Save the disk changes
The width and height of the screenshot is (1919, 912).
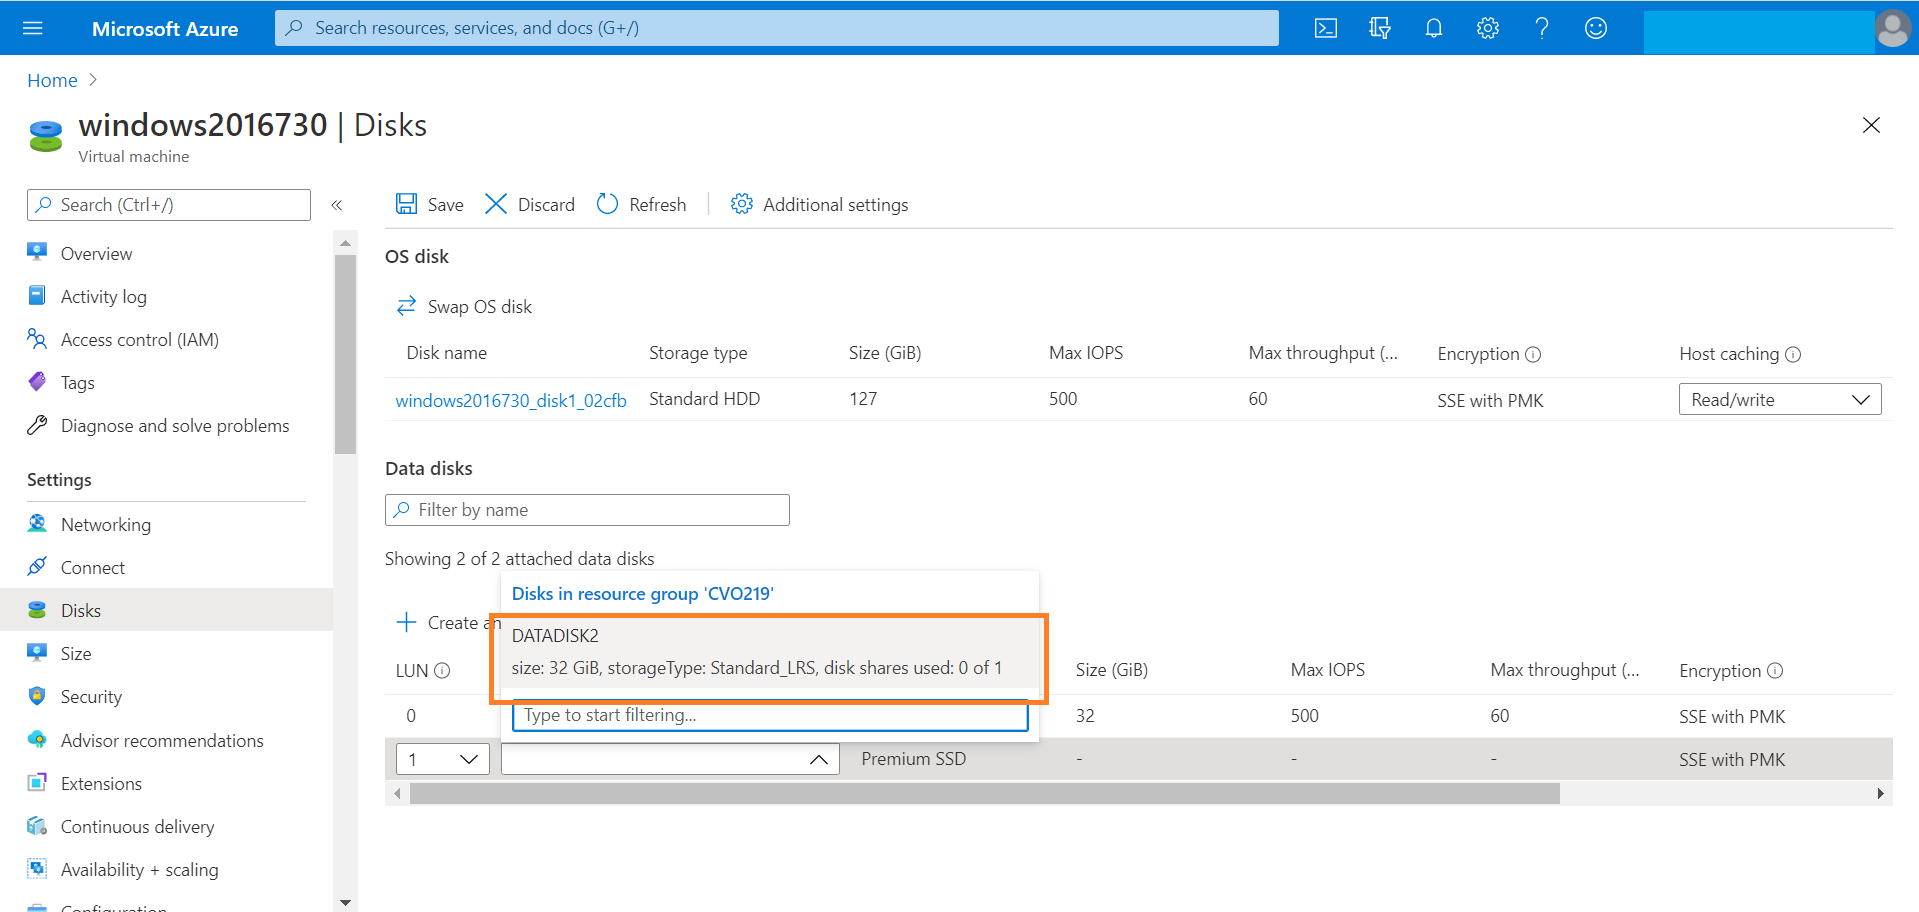coord(430,205)
